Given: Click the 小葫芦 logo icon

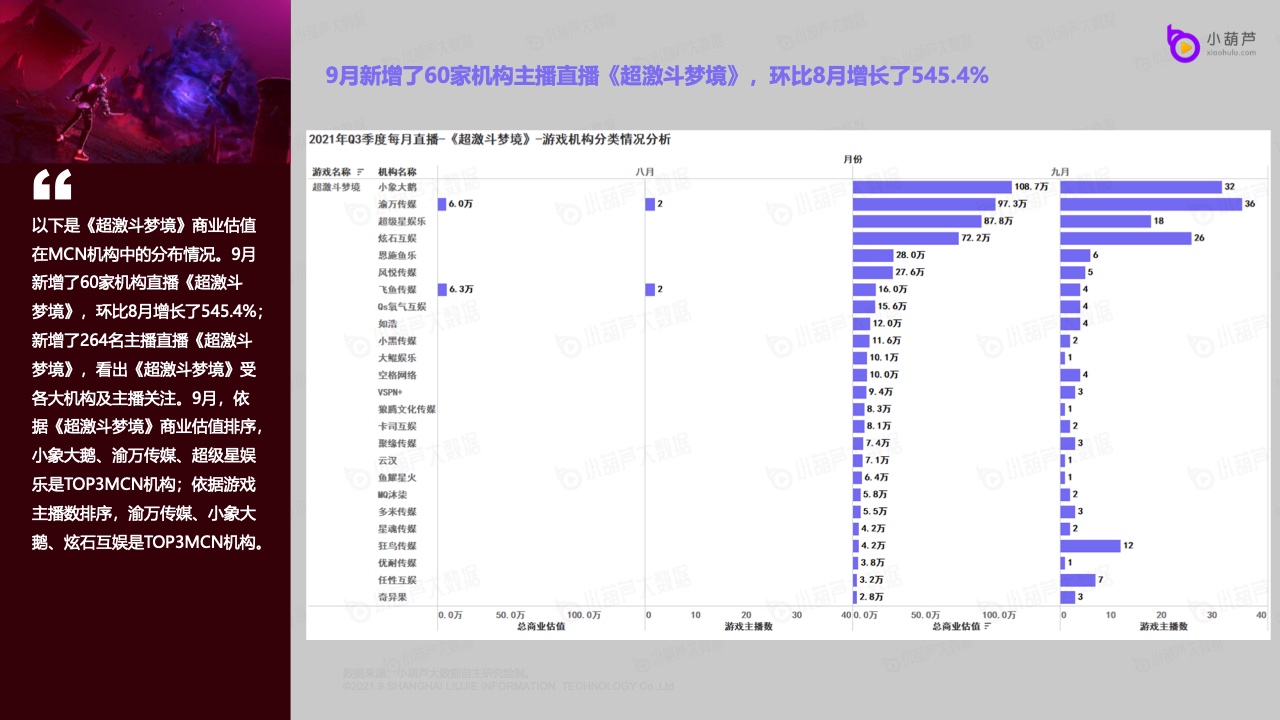Looking at the screenshot, I should coord(1183,44).
